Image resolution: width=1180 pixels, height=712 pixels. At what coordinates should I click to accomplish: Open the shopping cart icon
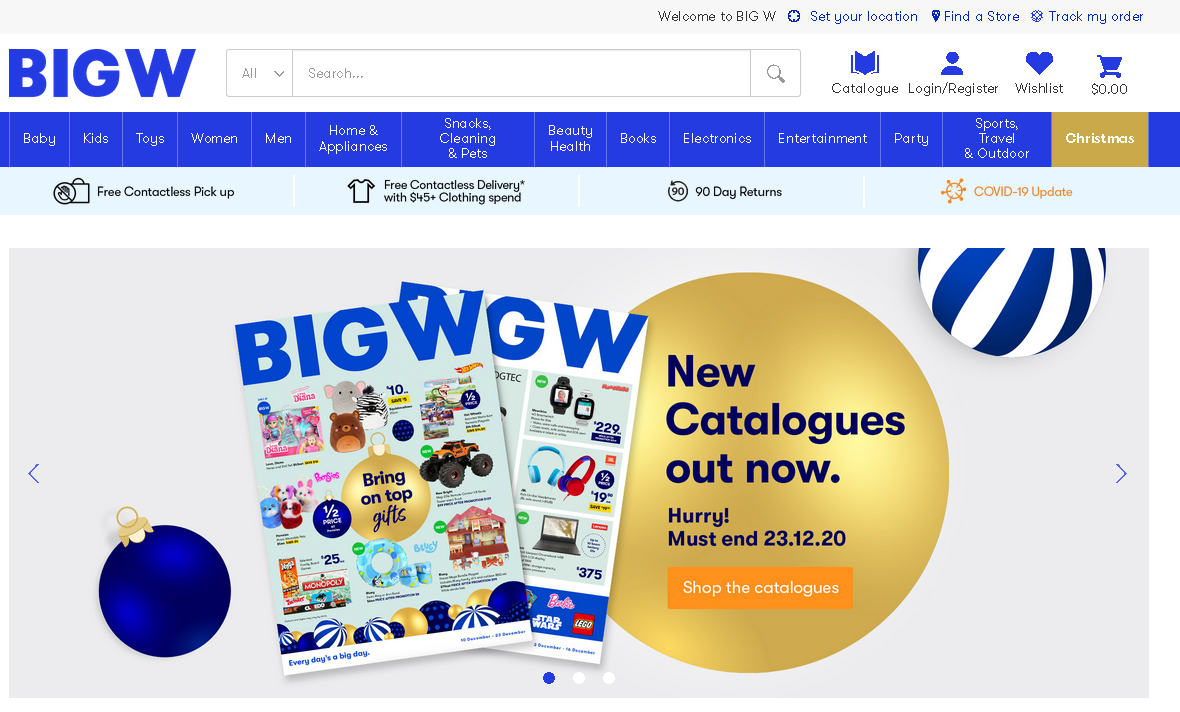click(1109, 66)
